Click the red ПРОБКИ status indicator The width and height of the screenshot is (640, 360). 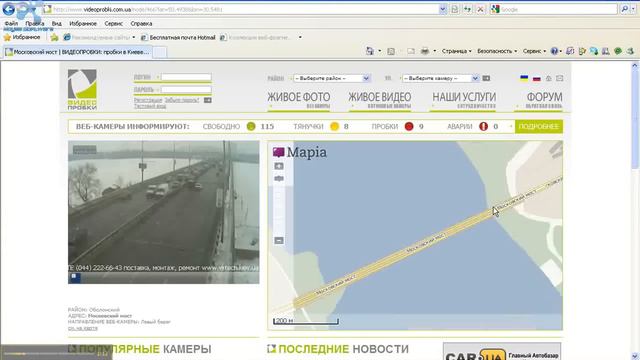[409, 127]
